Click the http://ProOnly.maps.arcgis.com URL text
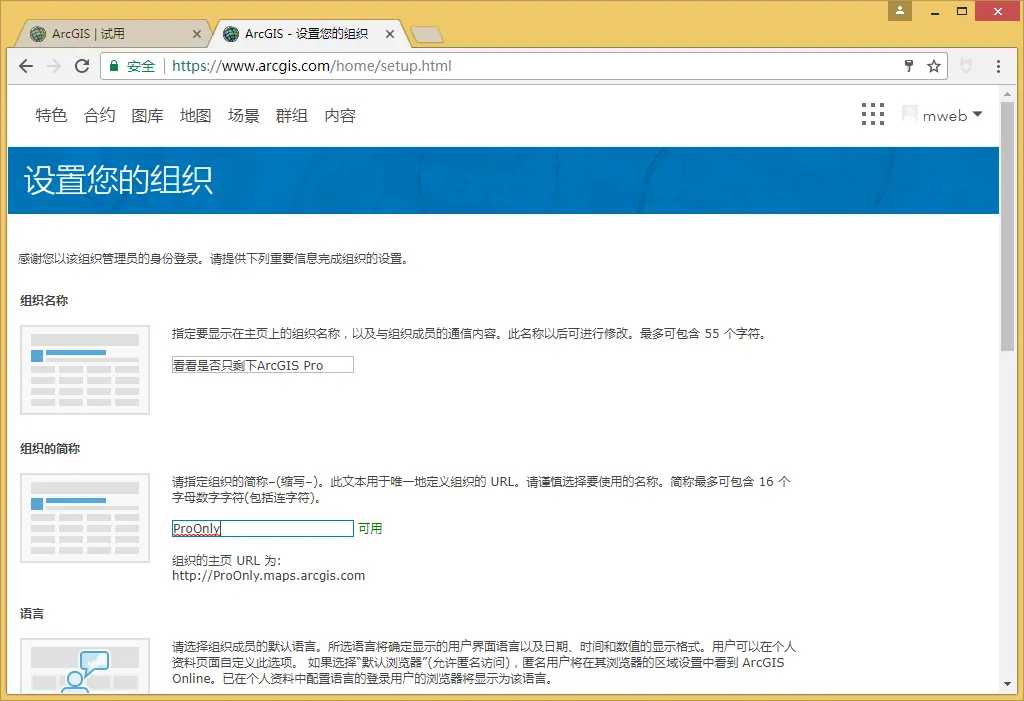The image size is (1024, 701). tap(268, 576)
